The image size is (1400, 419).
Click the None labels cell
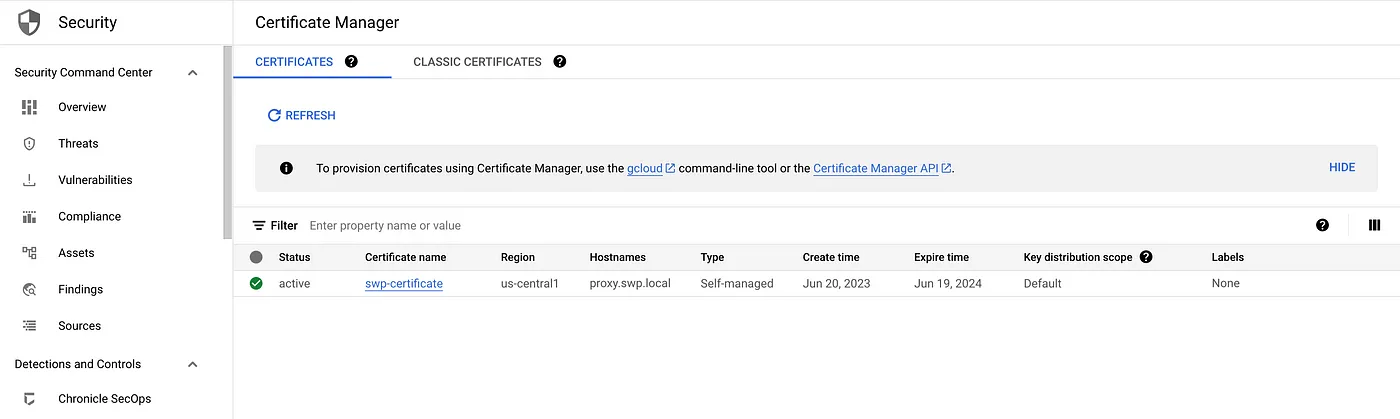[1226, 284]
